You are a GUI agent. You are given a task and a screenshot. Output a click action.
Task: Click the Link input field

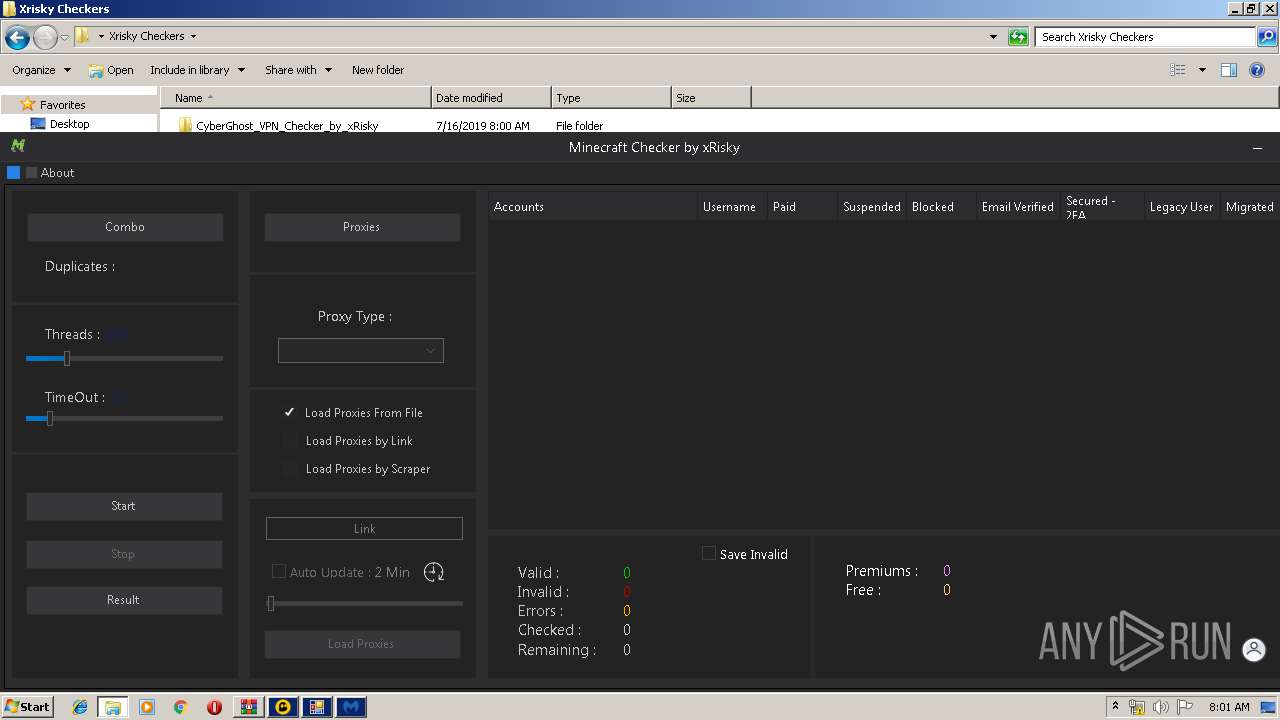(x=364, y=528)
